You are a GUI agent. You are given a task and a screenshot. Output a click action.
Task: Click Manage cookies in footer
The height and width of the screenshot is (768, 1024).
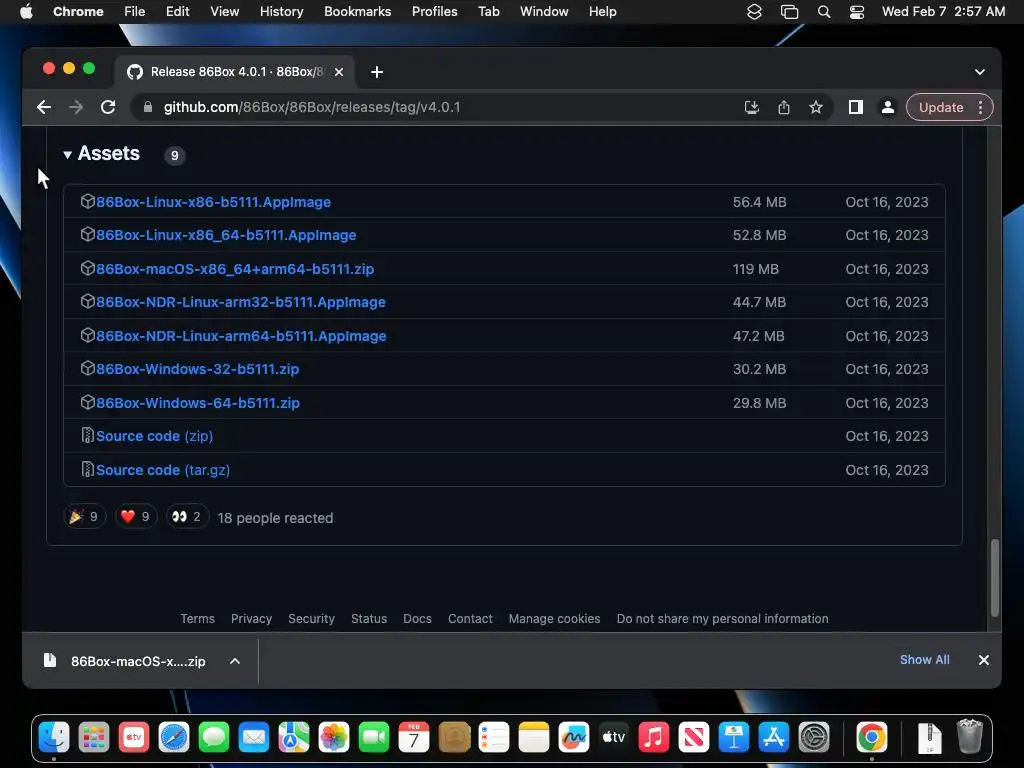click(x=554, y=618)
